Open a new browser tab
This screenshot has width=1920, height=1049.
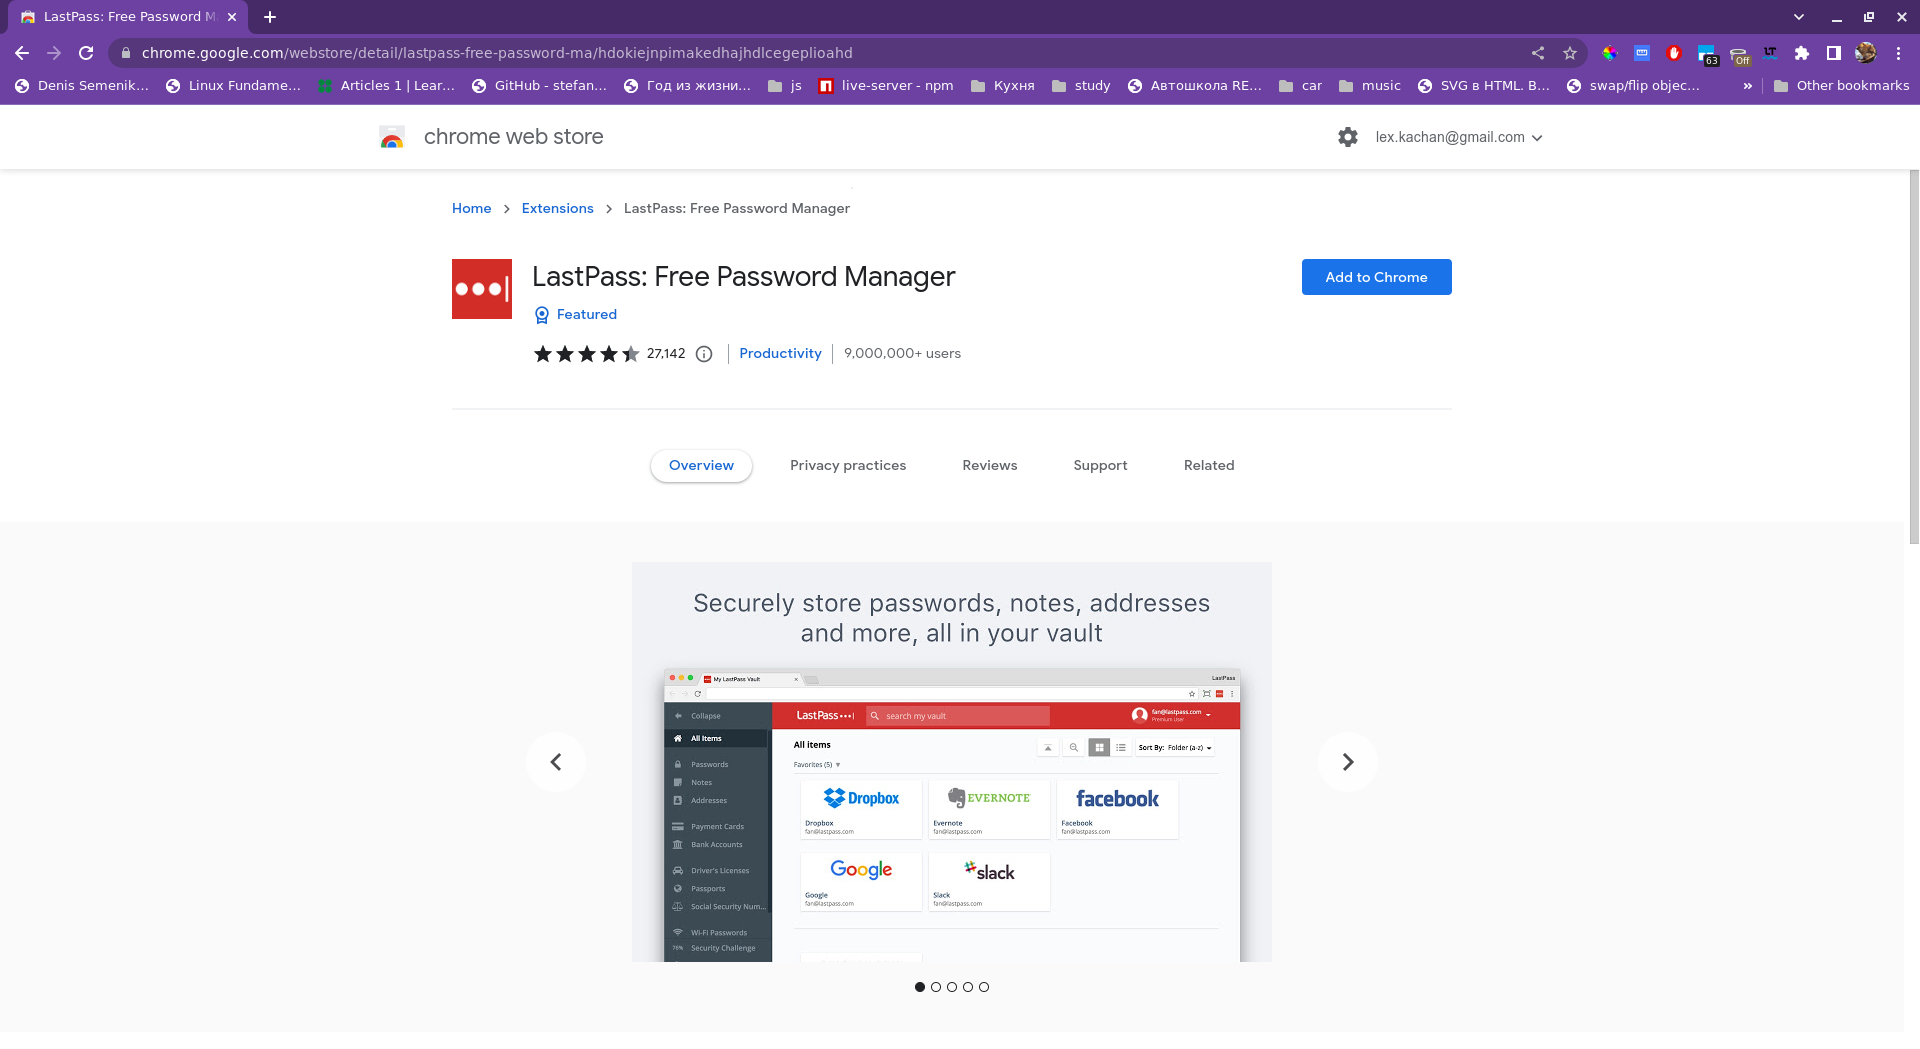[270, 17]
